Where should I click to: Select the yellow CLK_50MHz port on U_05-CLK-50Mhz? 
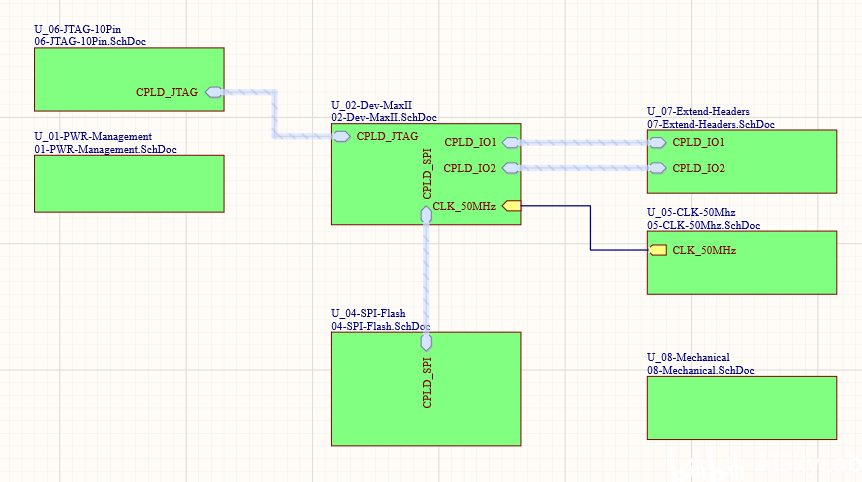[657, 251]
